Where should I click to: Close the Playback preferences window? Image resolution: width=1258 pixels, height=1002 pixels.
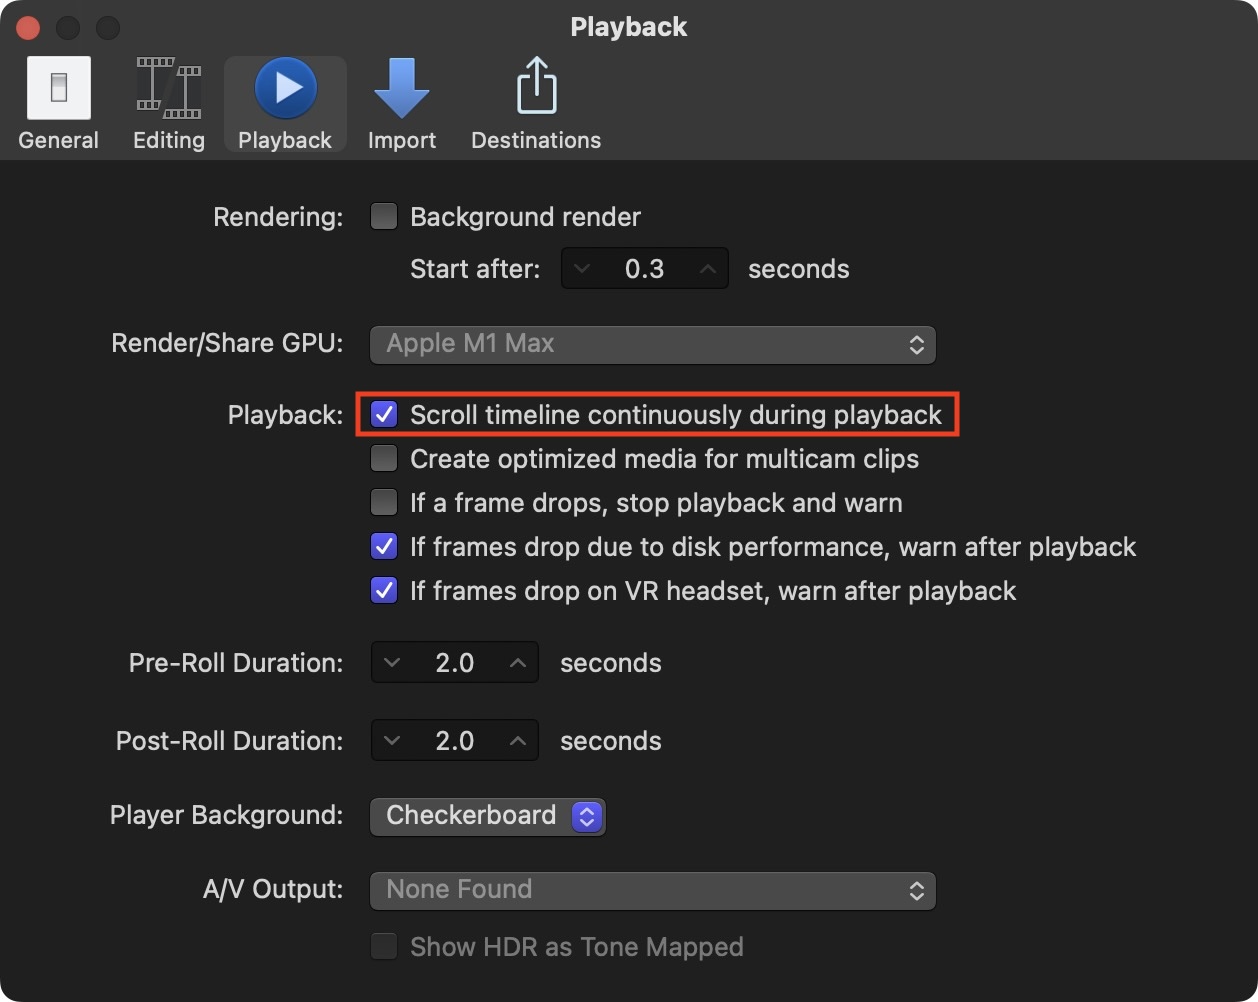[27, 27]
